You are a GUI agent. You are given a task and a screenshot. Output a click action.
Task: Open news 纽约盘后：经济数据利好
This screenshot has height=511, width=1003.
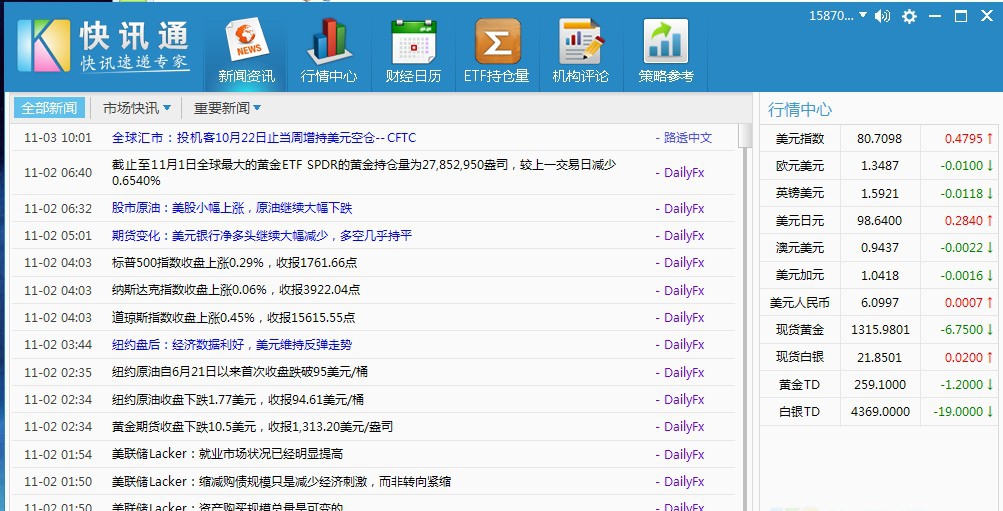pyautogui.click(x=232, y=345)
